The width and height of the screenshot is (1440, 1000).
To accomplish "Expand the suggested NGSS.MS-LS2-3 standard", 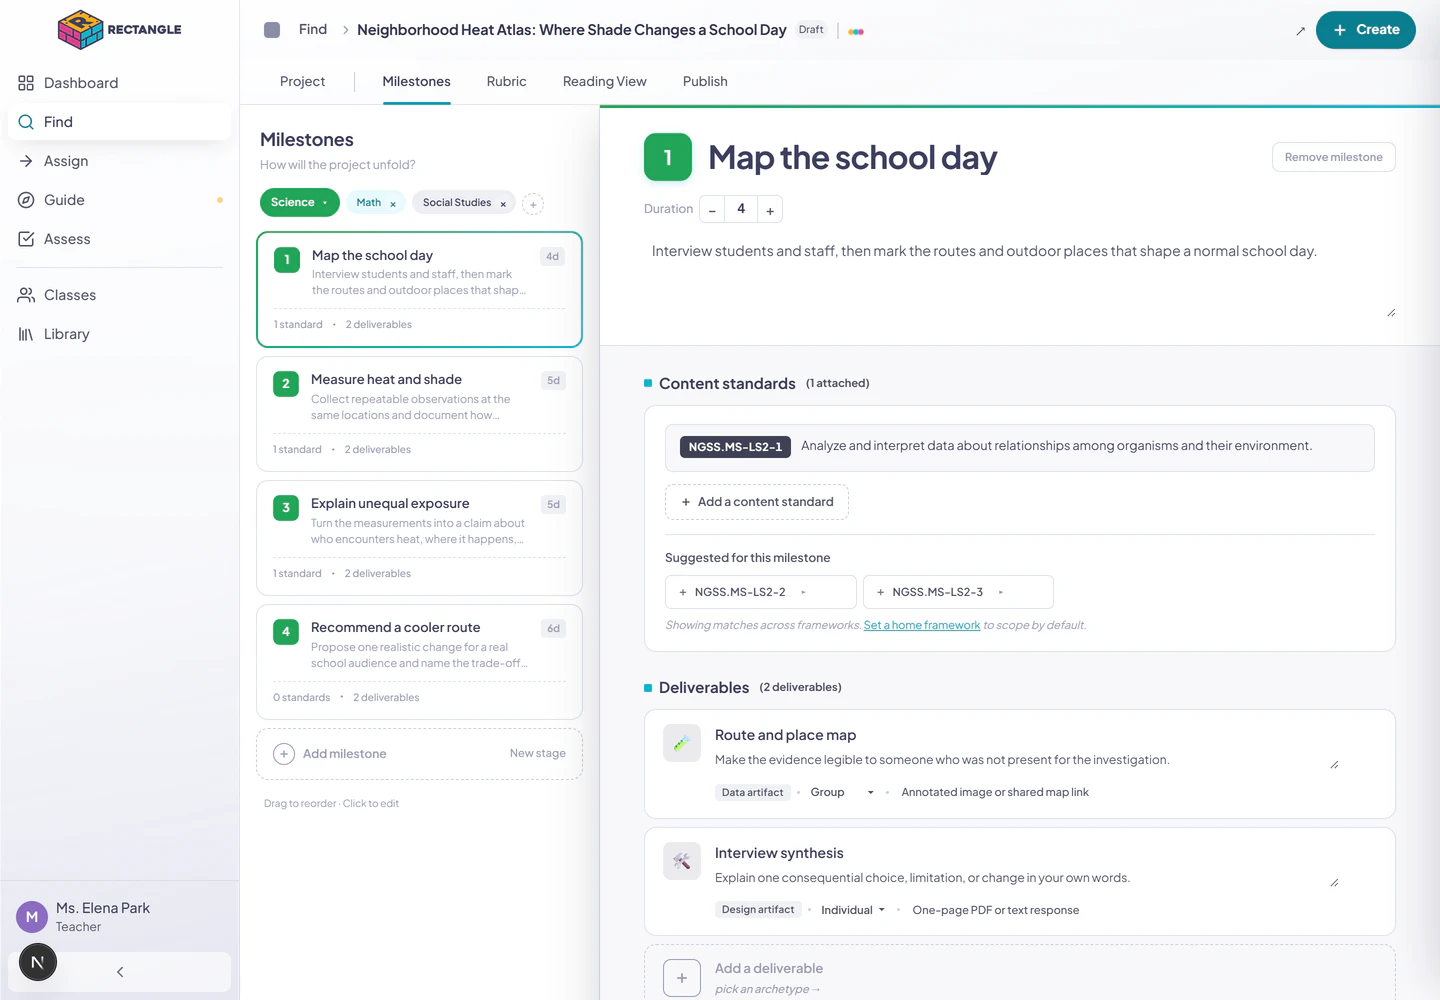I will pos(1000,592).
